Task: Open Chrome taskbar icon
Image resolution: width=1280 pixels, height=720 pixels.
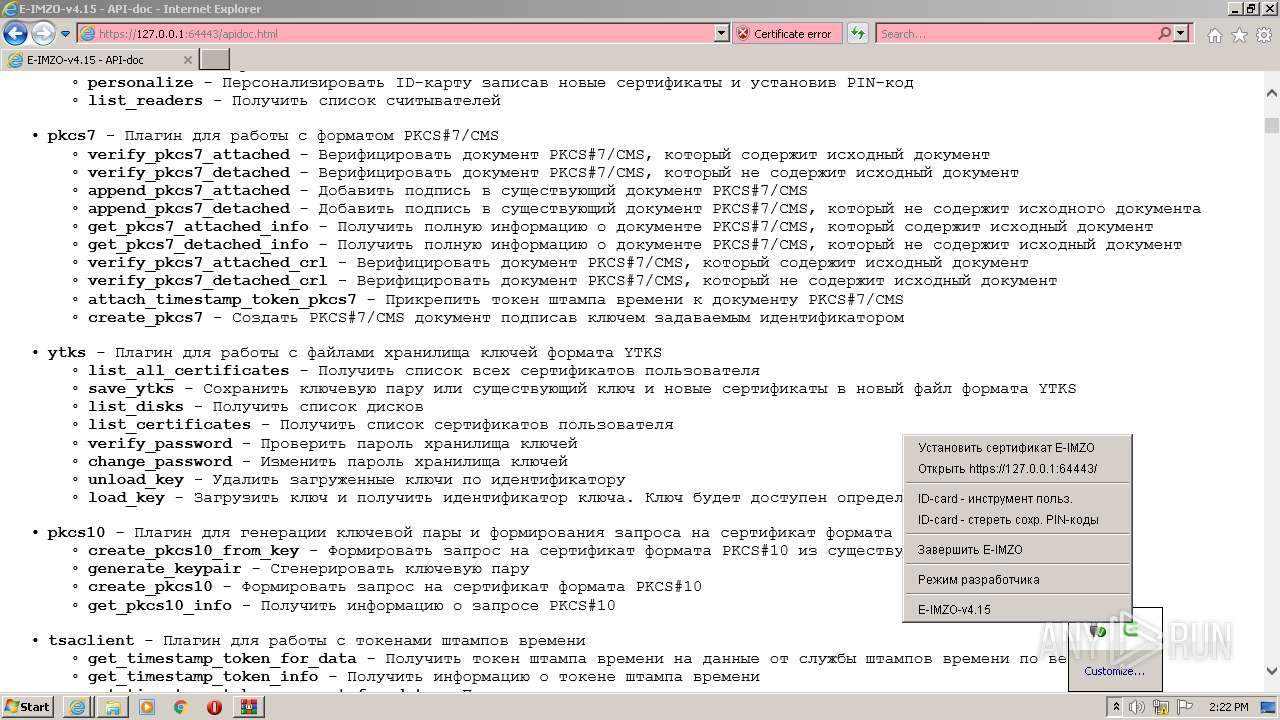Action: tap(181, 707)
